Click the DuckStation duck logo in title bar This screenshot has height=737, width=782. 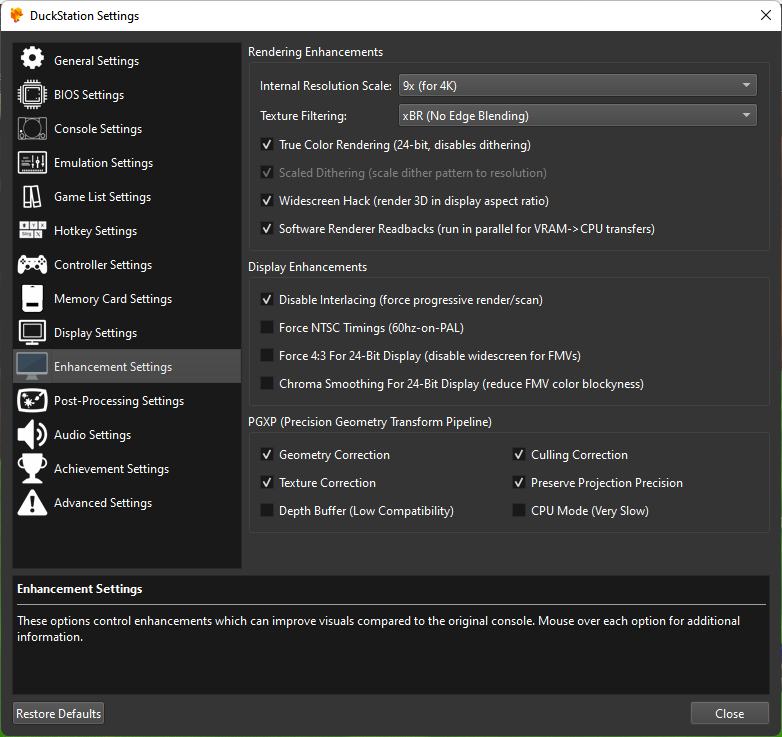(16, 15)
